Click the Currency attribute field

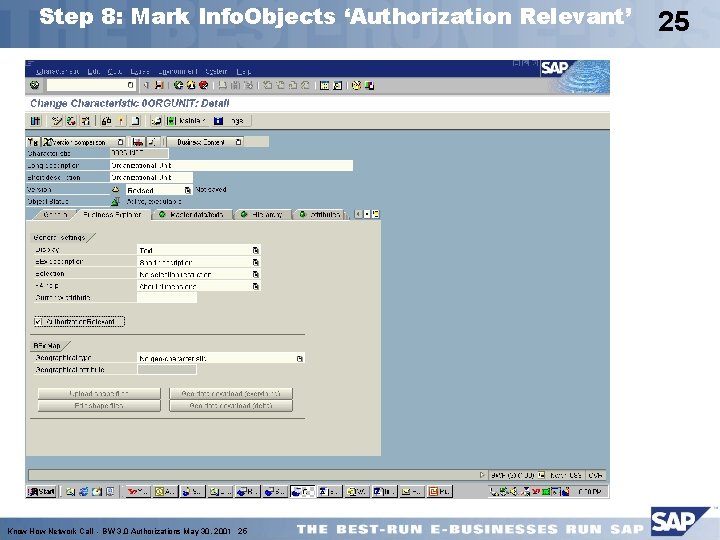[167, 298]
